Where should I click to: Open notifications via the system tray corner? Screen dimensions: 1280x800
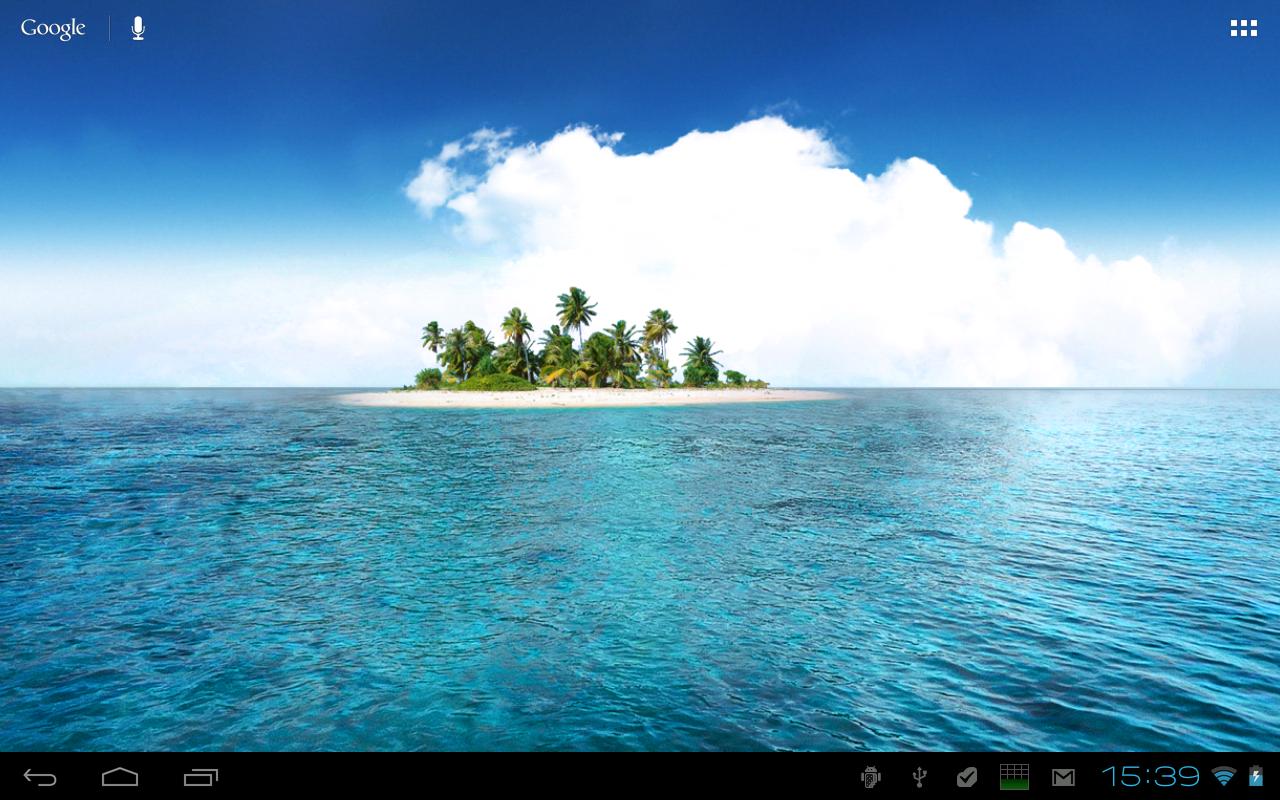tap(1240, 776)
